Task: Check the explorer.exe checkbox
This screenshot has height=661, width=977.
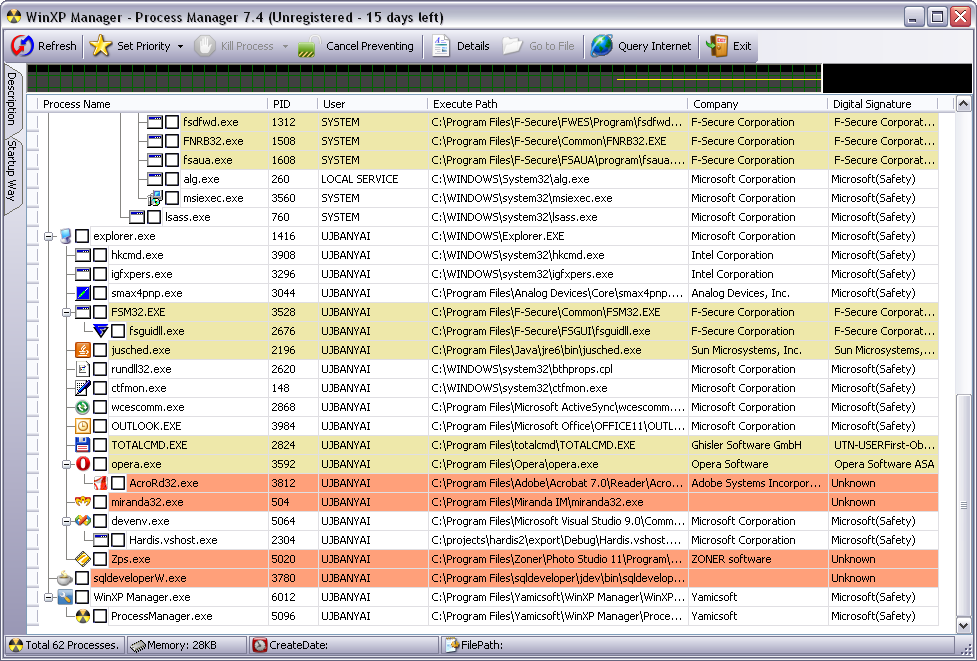Action: pos(82,236)
